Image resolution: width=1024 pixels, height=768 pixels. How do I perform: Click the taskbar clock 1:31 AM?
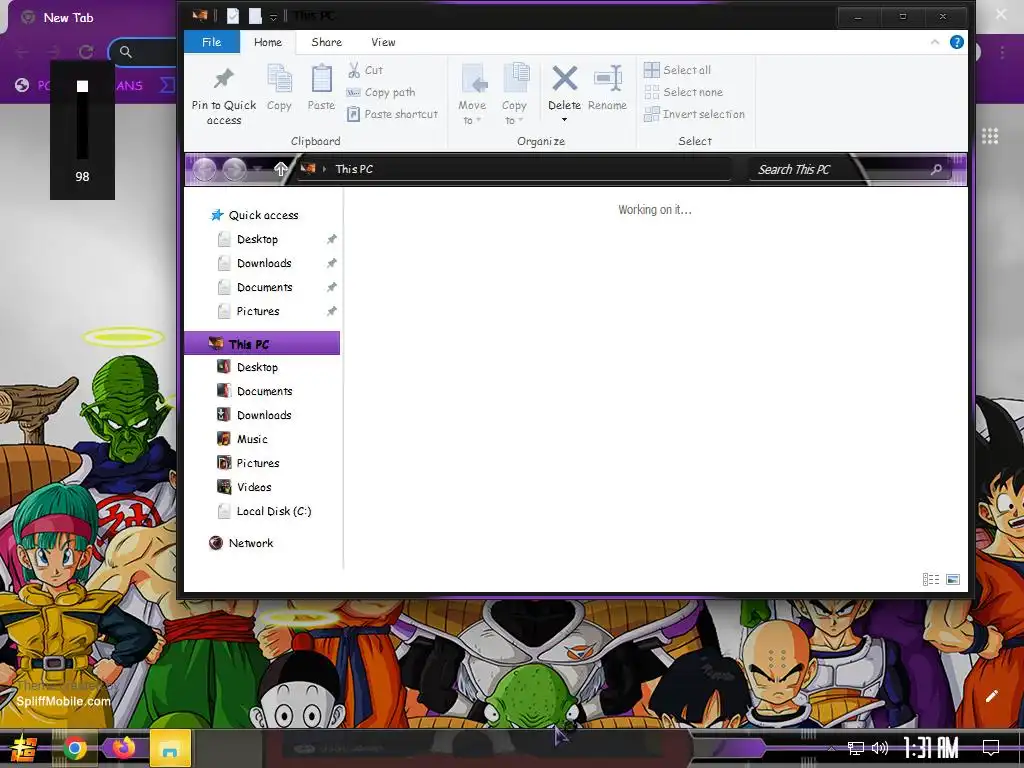coord(931,748)
